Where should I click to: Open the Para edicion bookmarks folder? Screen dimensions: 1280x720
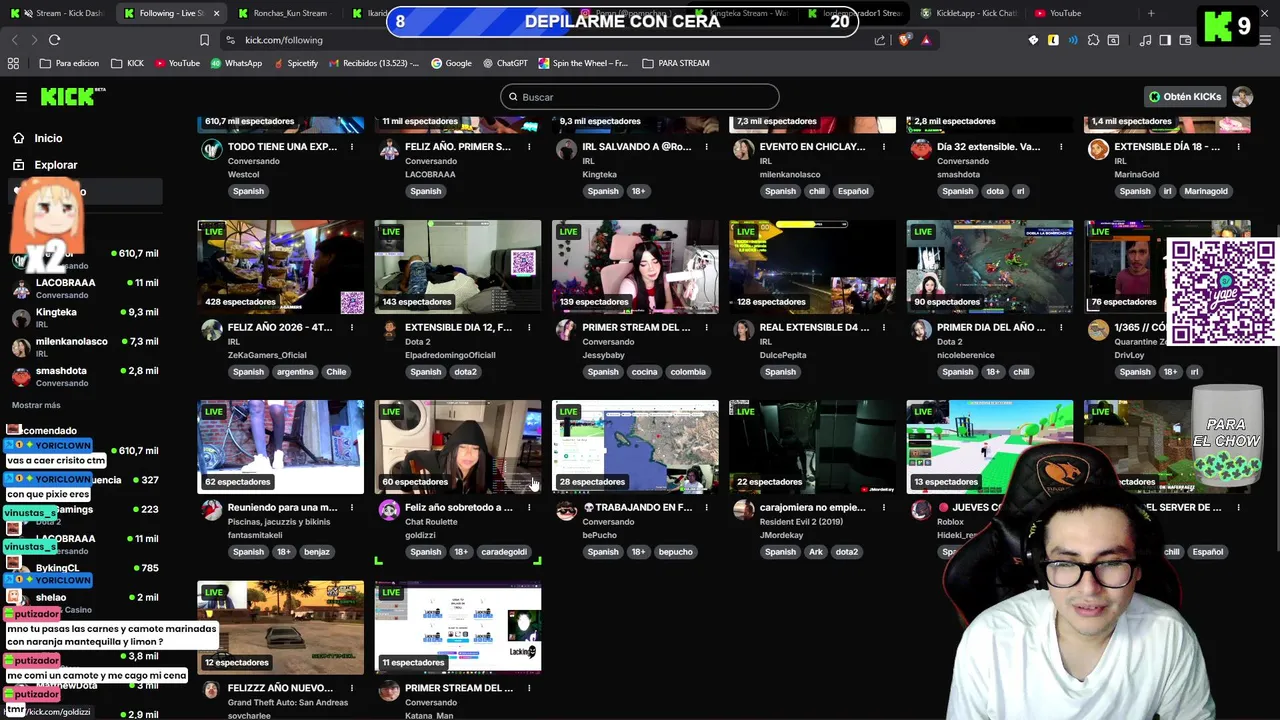(x=69, y=63)
